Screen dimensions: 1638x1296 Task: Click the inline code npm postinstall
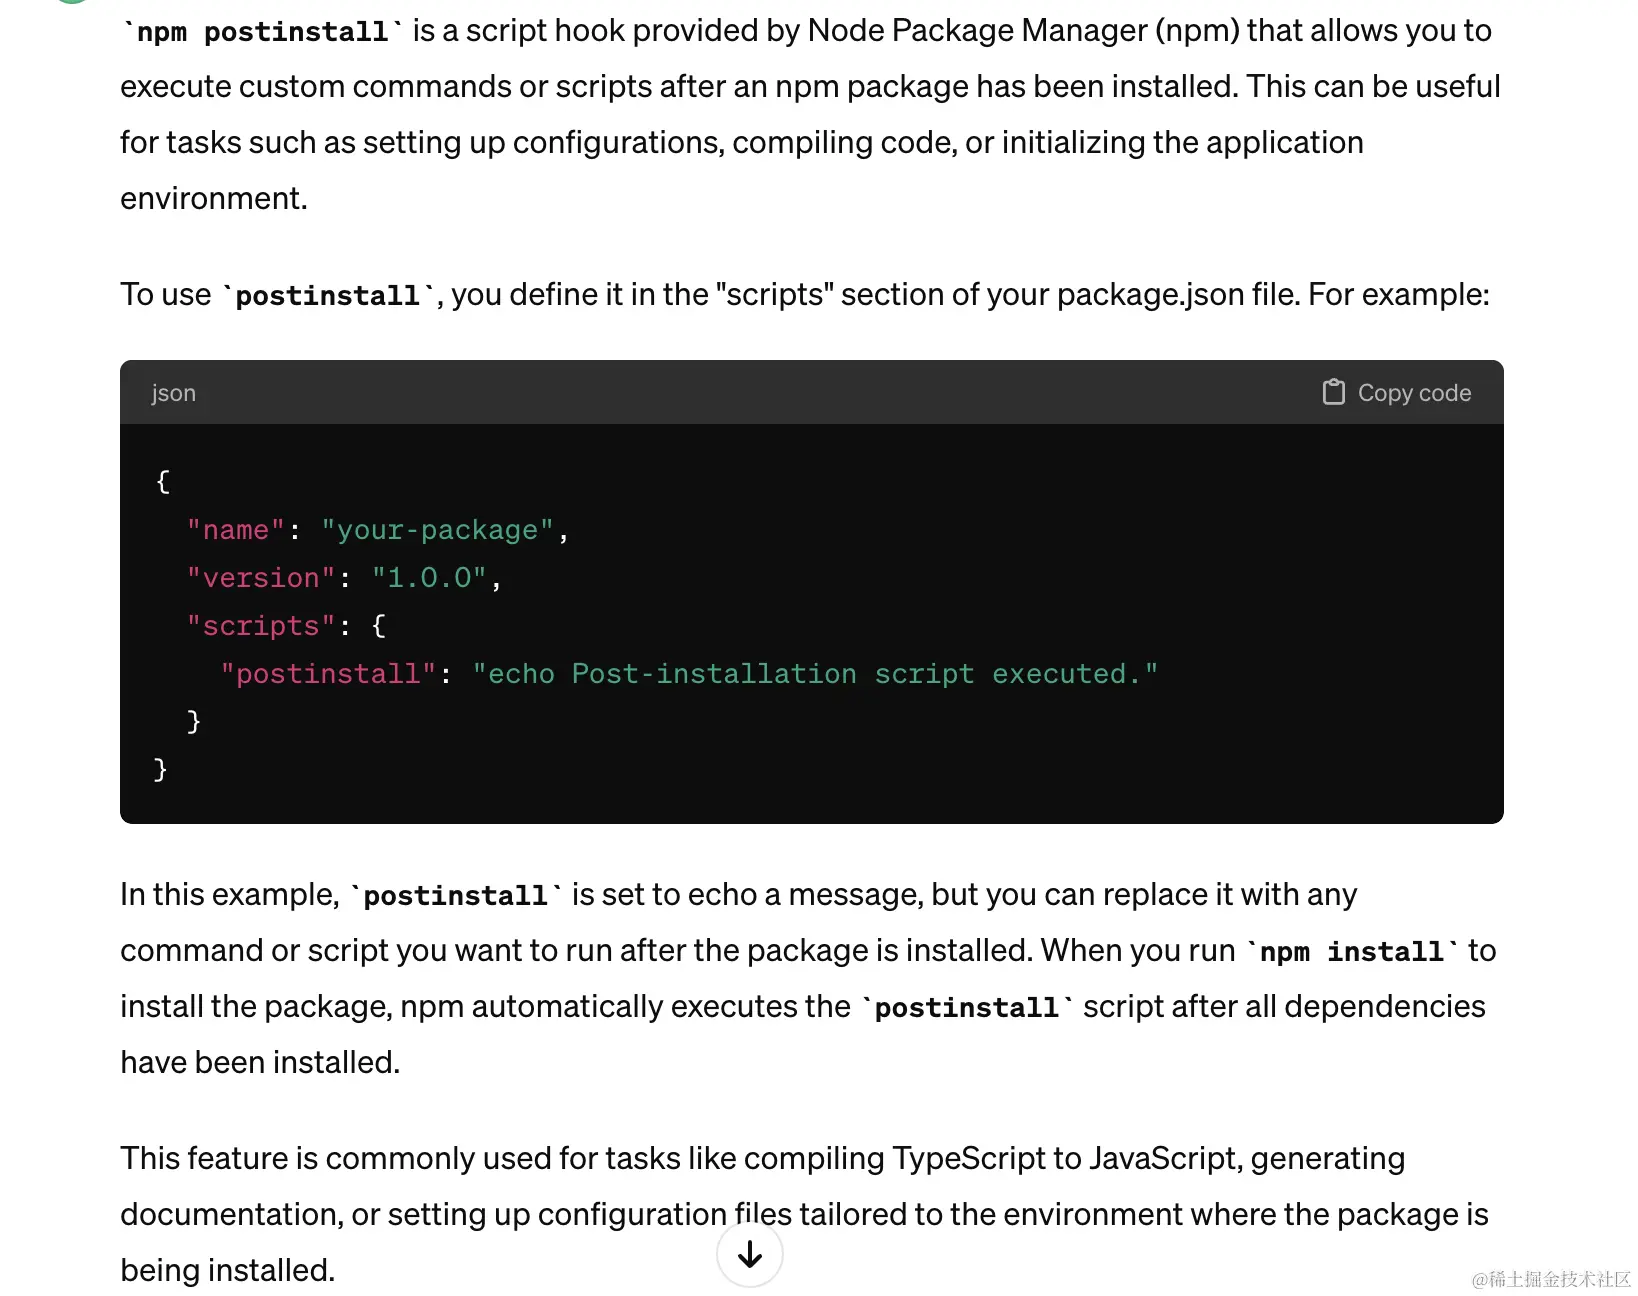[262, 32]
